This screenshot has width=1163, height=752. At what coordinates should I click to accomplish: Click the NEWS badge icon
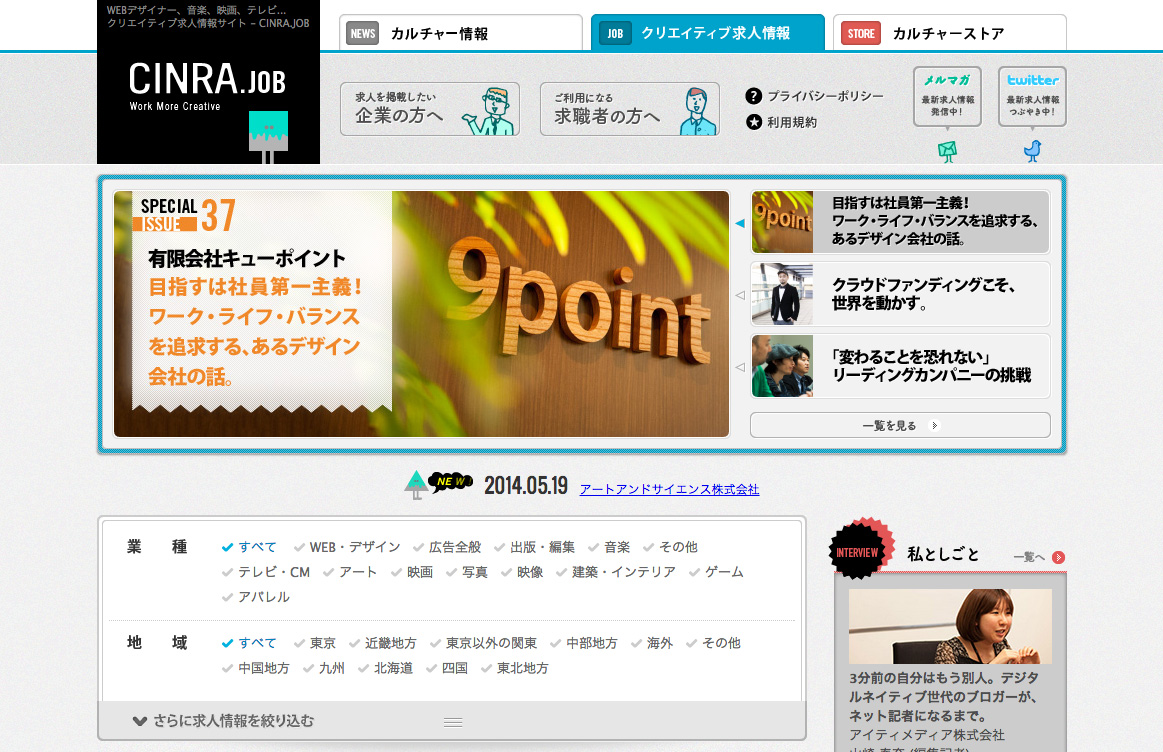click(x=363, y=33)
